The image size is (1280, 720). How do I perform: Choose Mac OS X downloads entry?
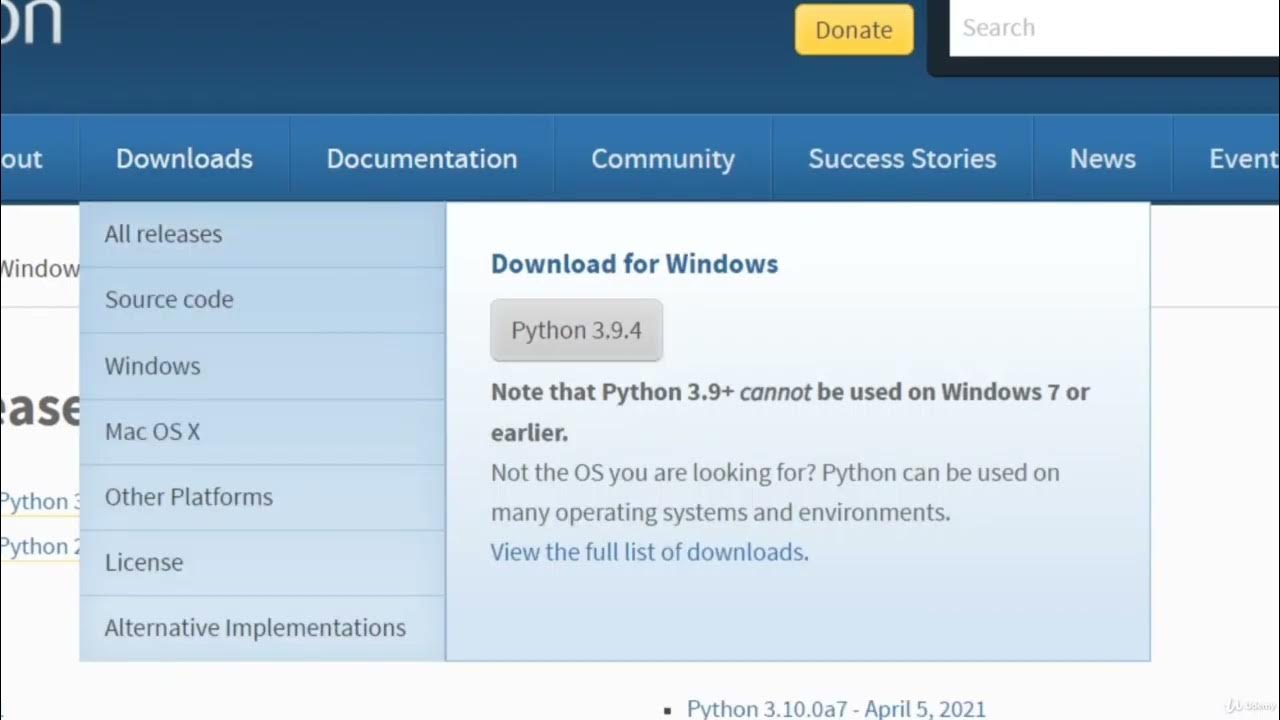coord(262,432)
